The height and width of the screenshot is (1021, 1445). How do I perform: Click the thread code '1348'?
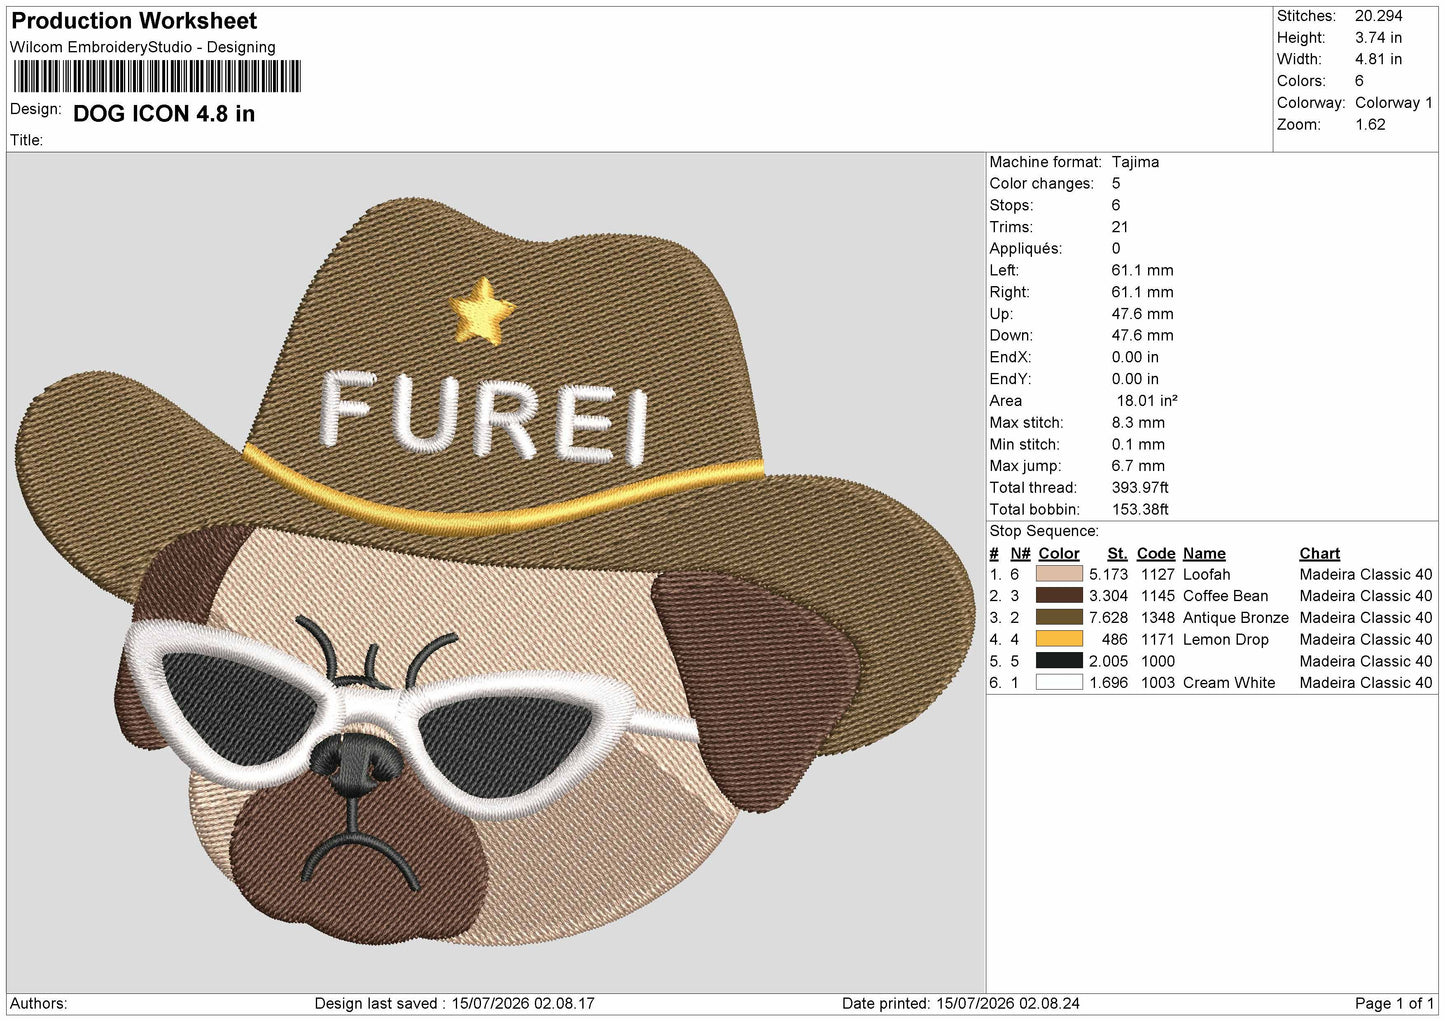[1157, 618]
